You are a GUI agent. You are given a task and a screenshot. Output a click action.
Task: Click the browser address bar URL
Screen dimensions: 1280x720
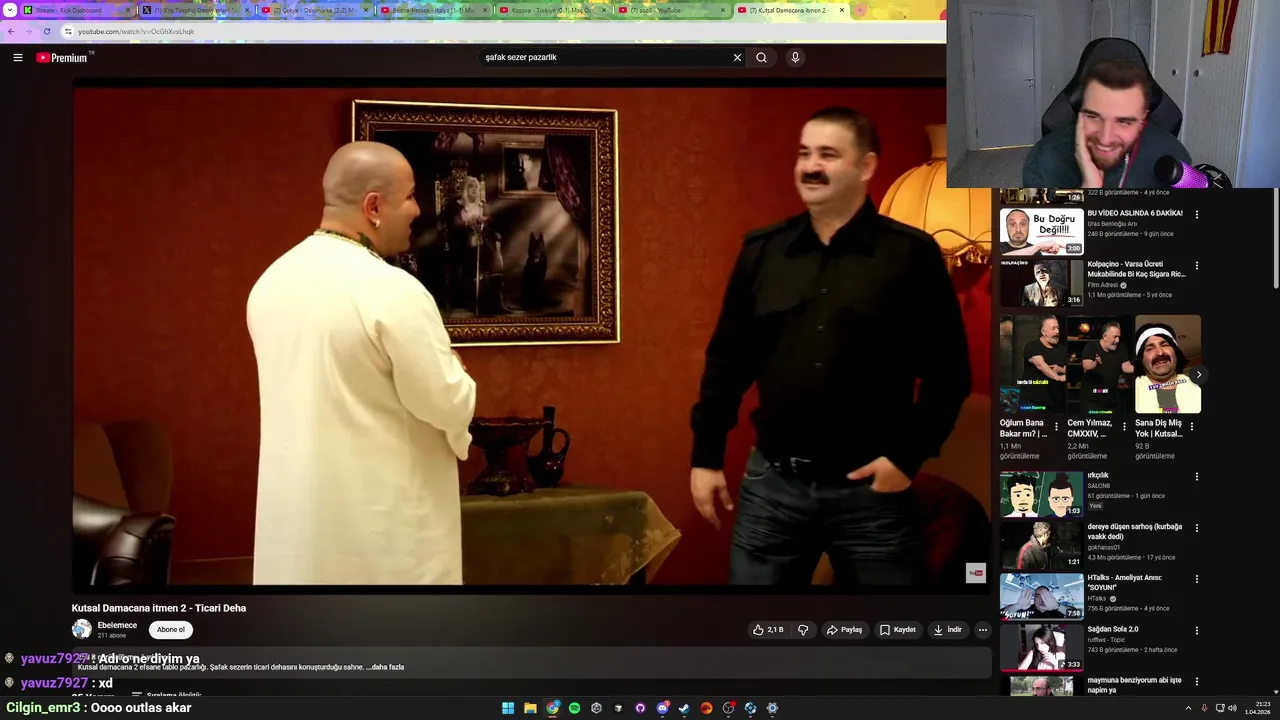pyautogui.click(x=136, y=31)
